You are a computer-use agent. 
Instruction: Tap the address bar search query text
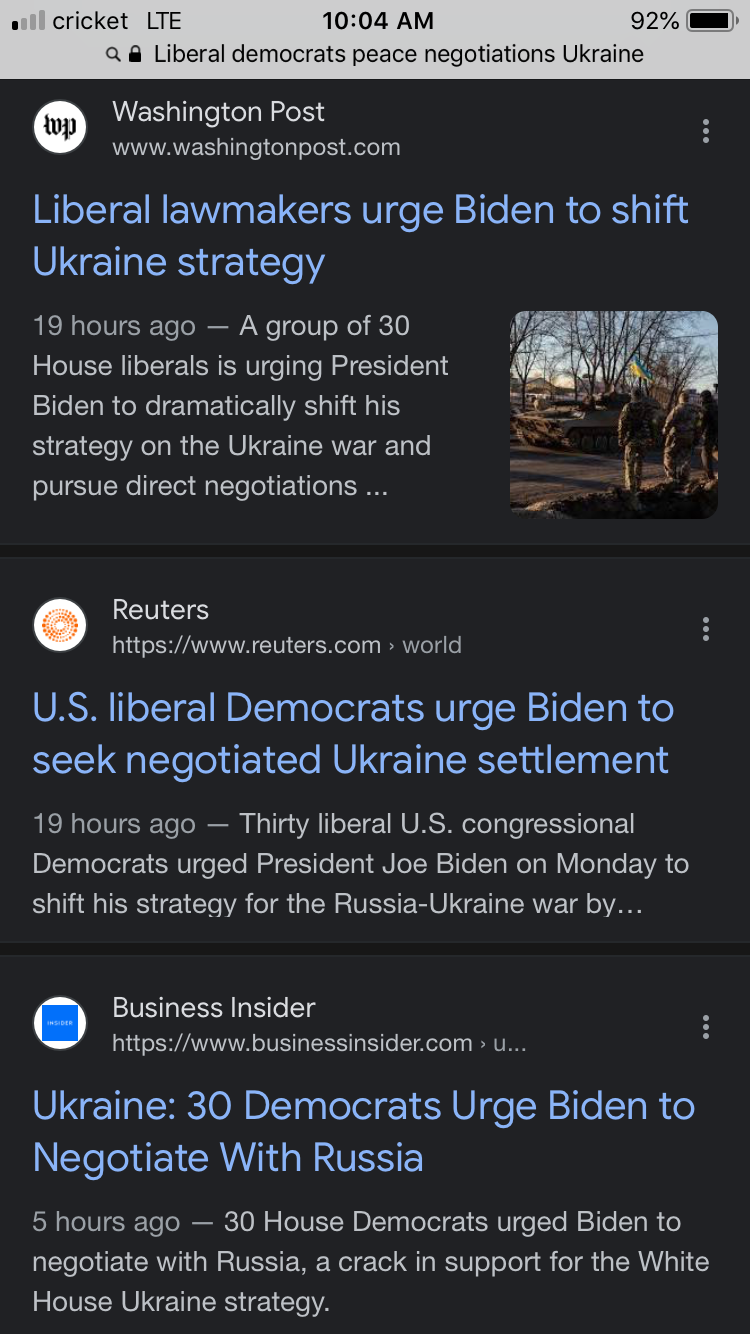[x=398, y=54]
